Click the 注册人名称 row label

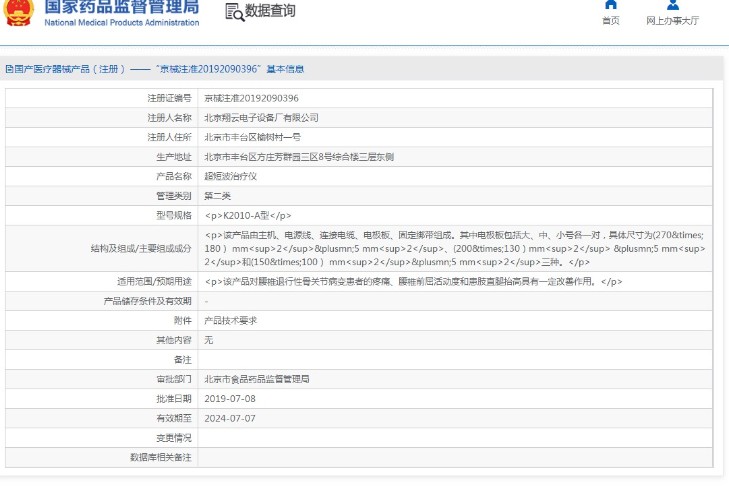169,118
